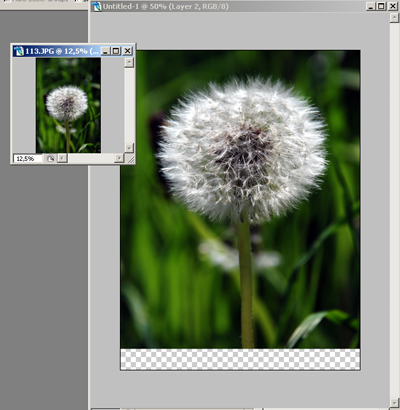The height and width of the screenshot is (410, 400).
Task: Click the scroll-up arrow in 113.JPG window
Action: coord(129,62)
